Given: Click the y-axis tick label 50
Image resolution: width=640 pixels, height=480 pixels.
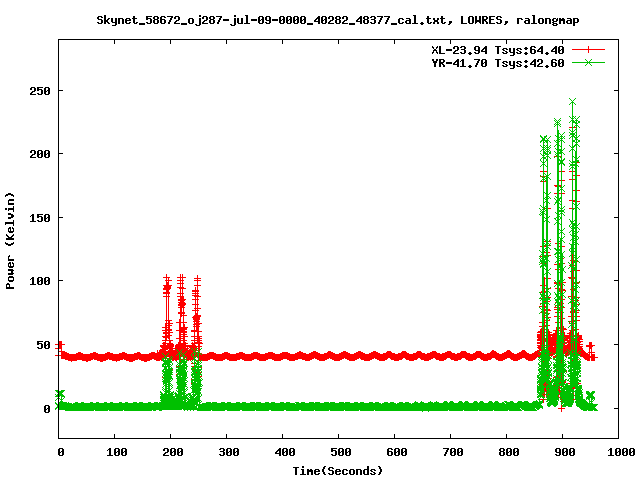Looking at the screenshot, I should (x=43, y=345).
